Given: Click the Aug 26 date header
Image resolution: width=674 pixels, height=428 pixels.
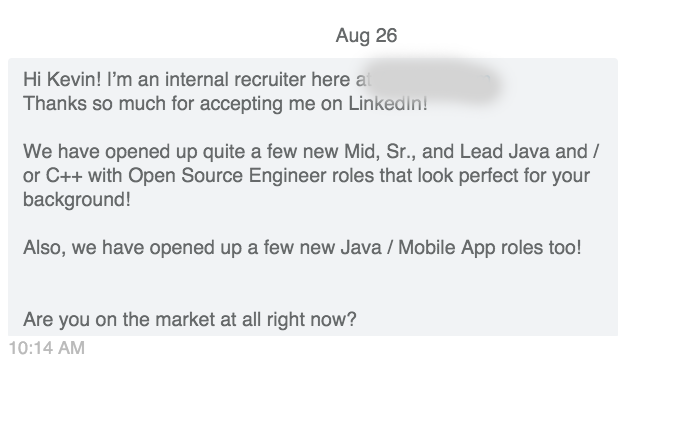Looking at the screenshot, I should (x=366, y=35).
